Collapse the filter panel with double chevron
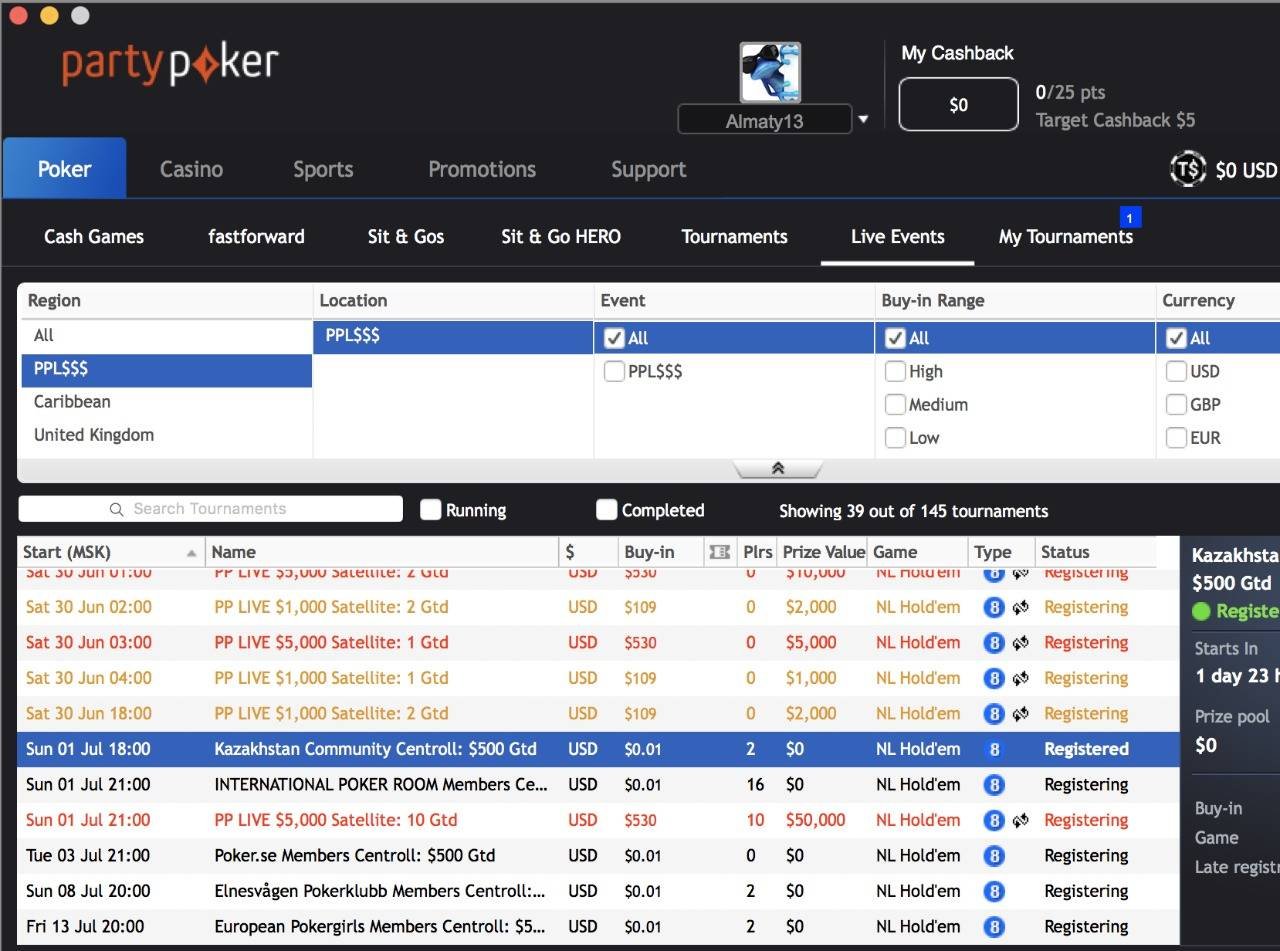The width and height of the screenshot is (1280, 951). pyautogui.click(x=777, y=469)
